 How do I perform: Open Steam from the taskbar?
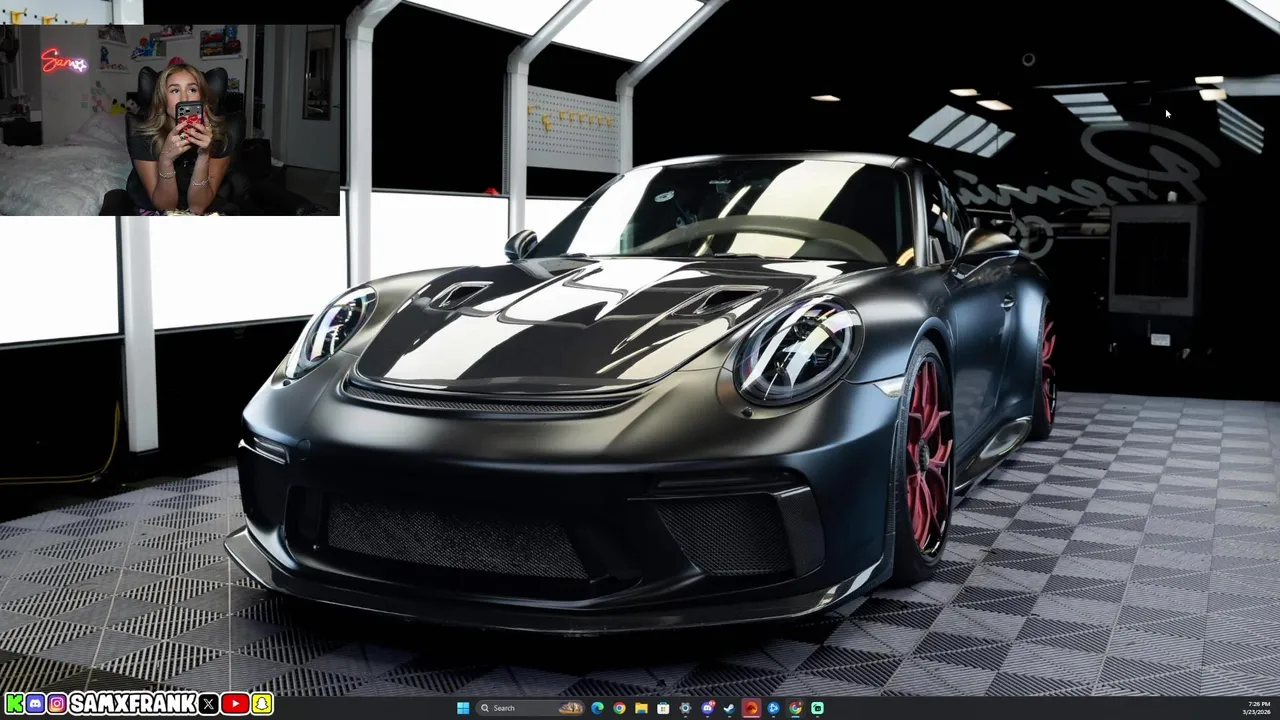point(729,708)
